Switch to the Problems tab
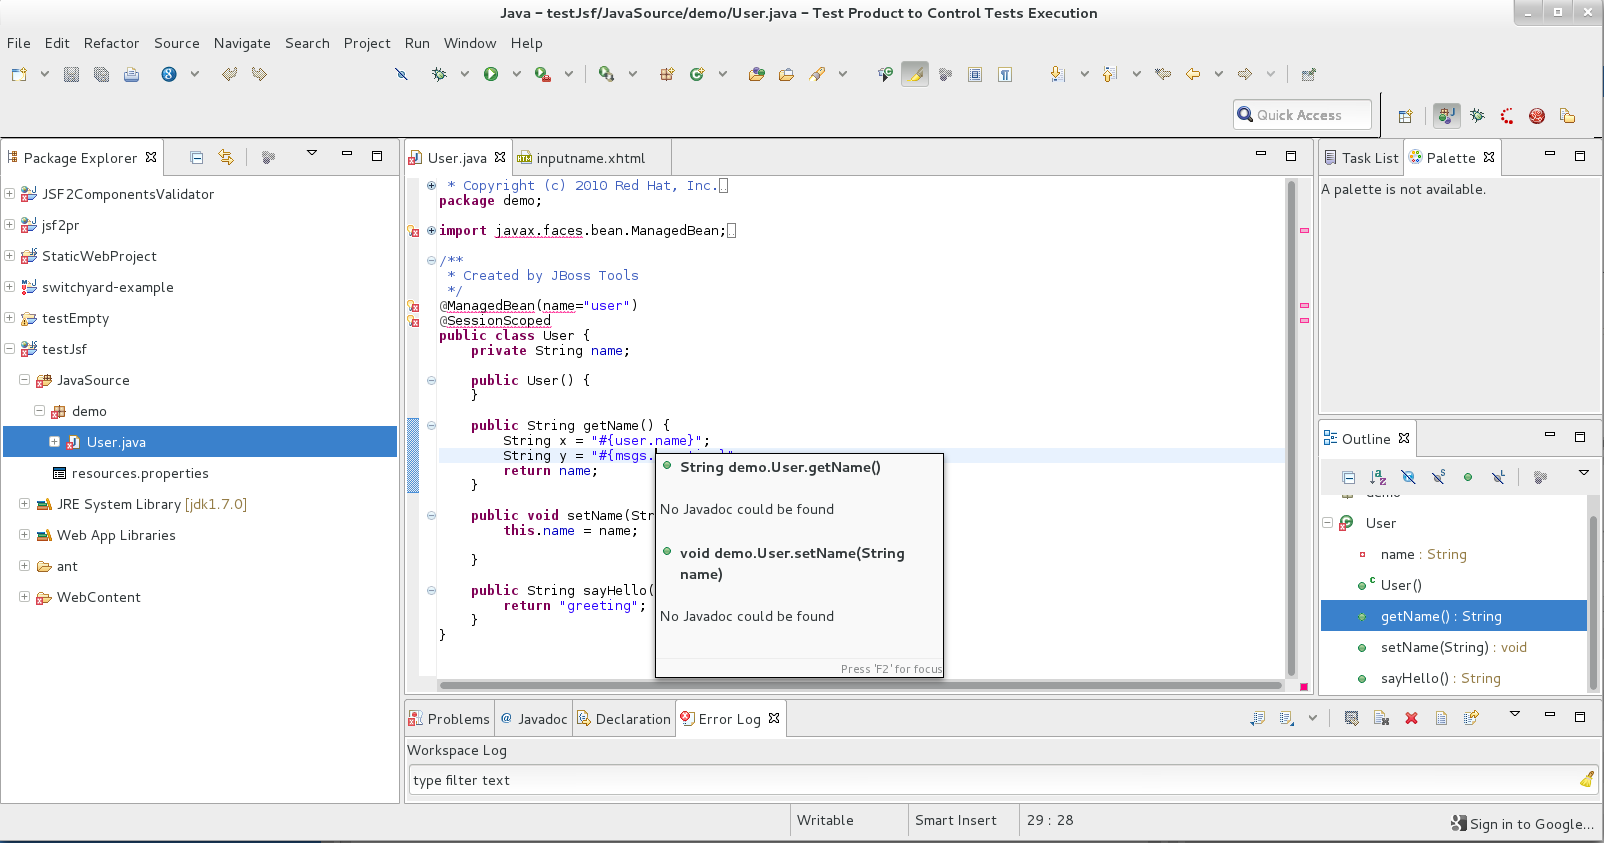Image resolution: width=1604 pixels, height=843 pixels. coord(448,719)
